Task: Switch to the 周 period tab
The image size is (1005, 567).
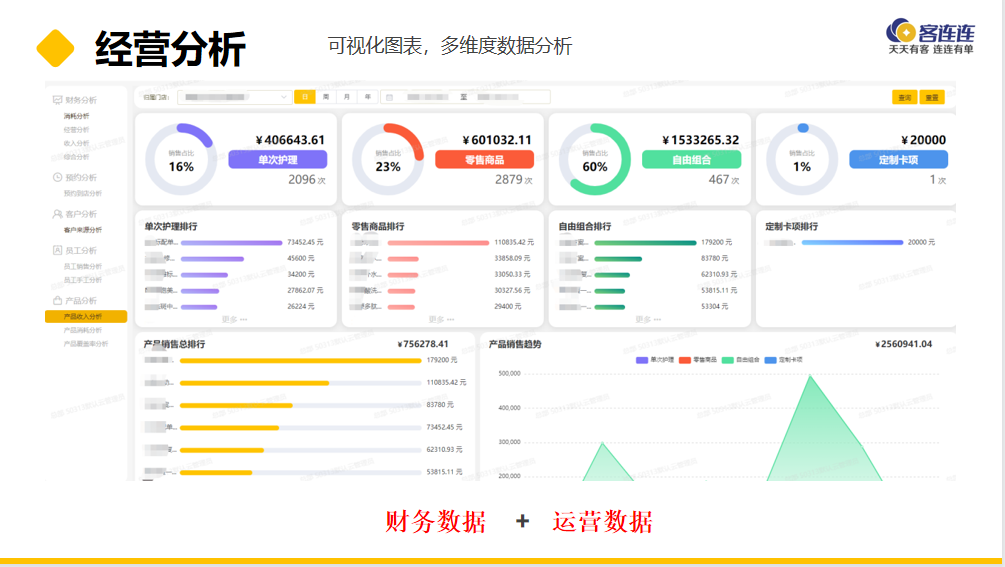Action: [x=326, y=97]
